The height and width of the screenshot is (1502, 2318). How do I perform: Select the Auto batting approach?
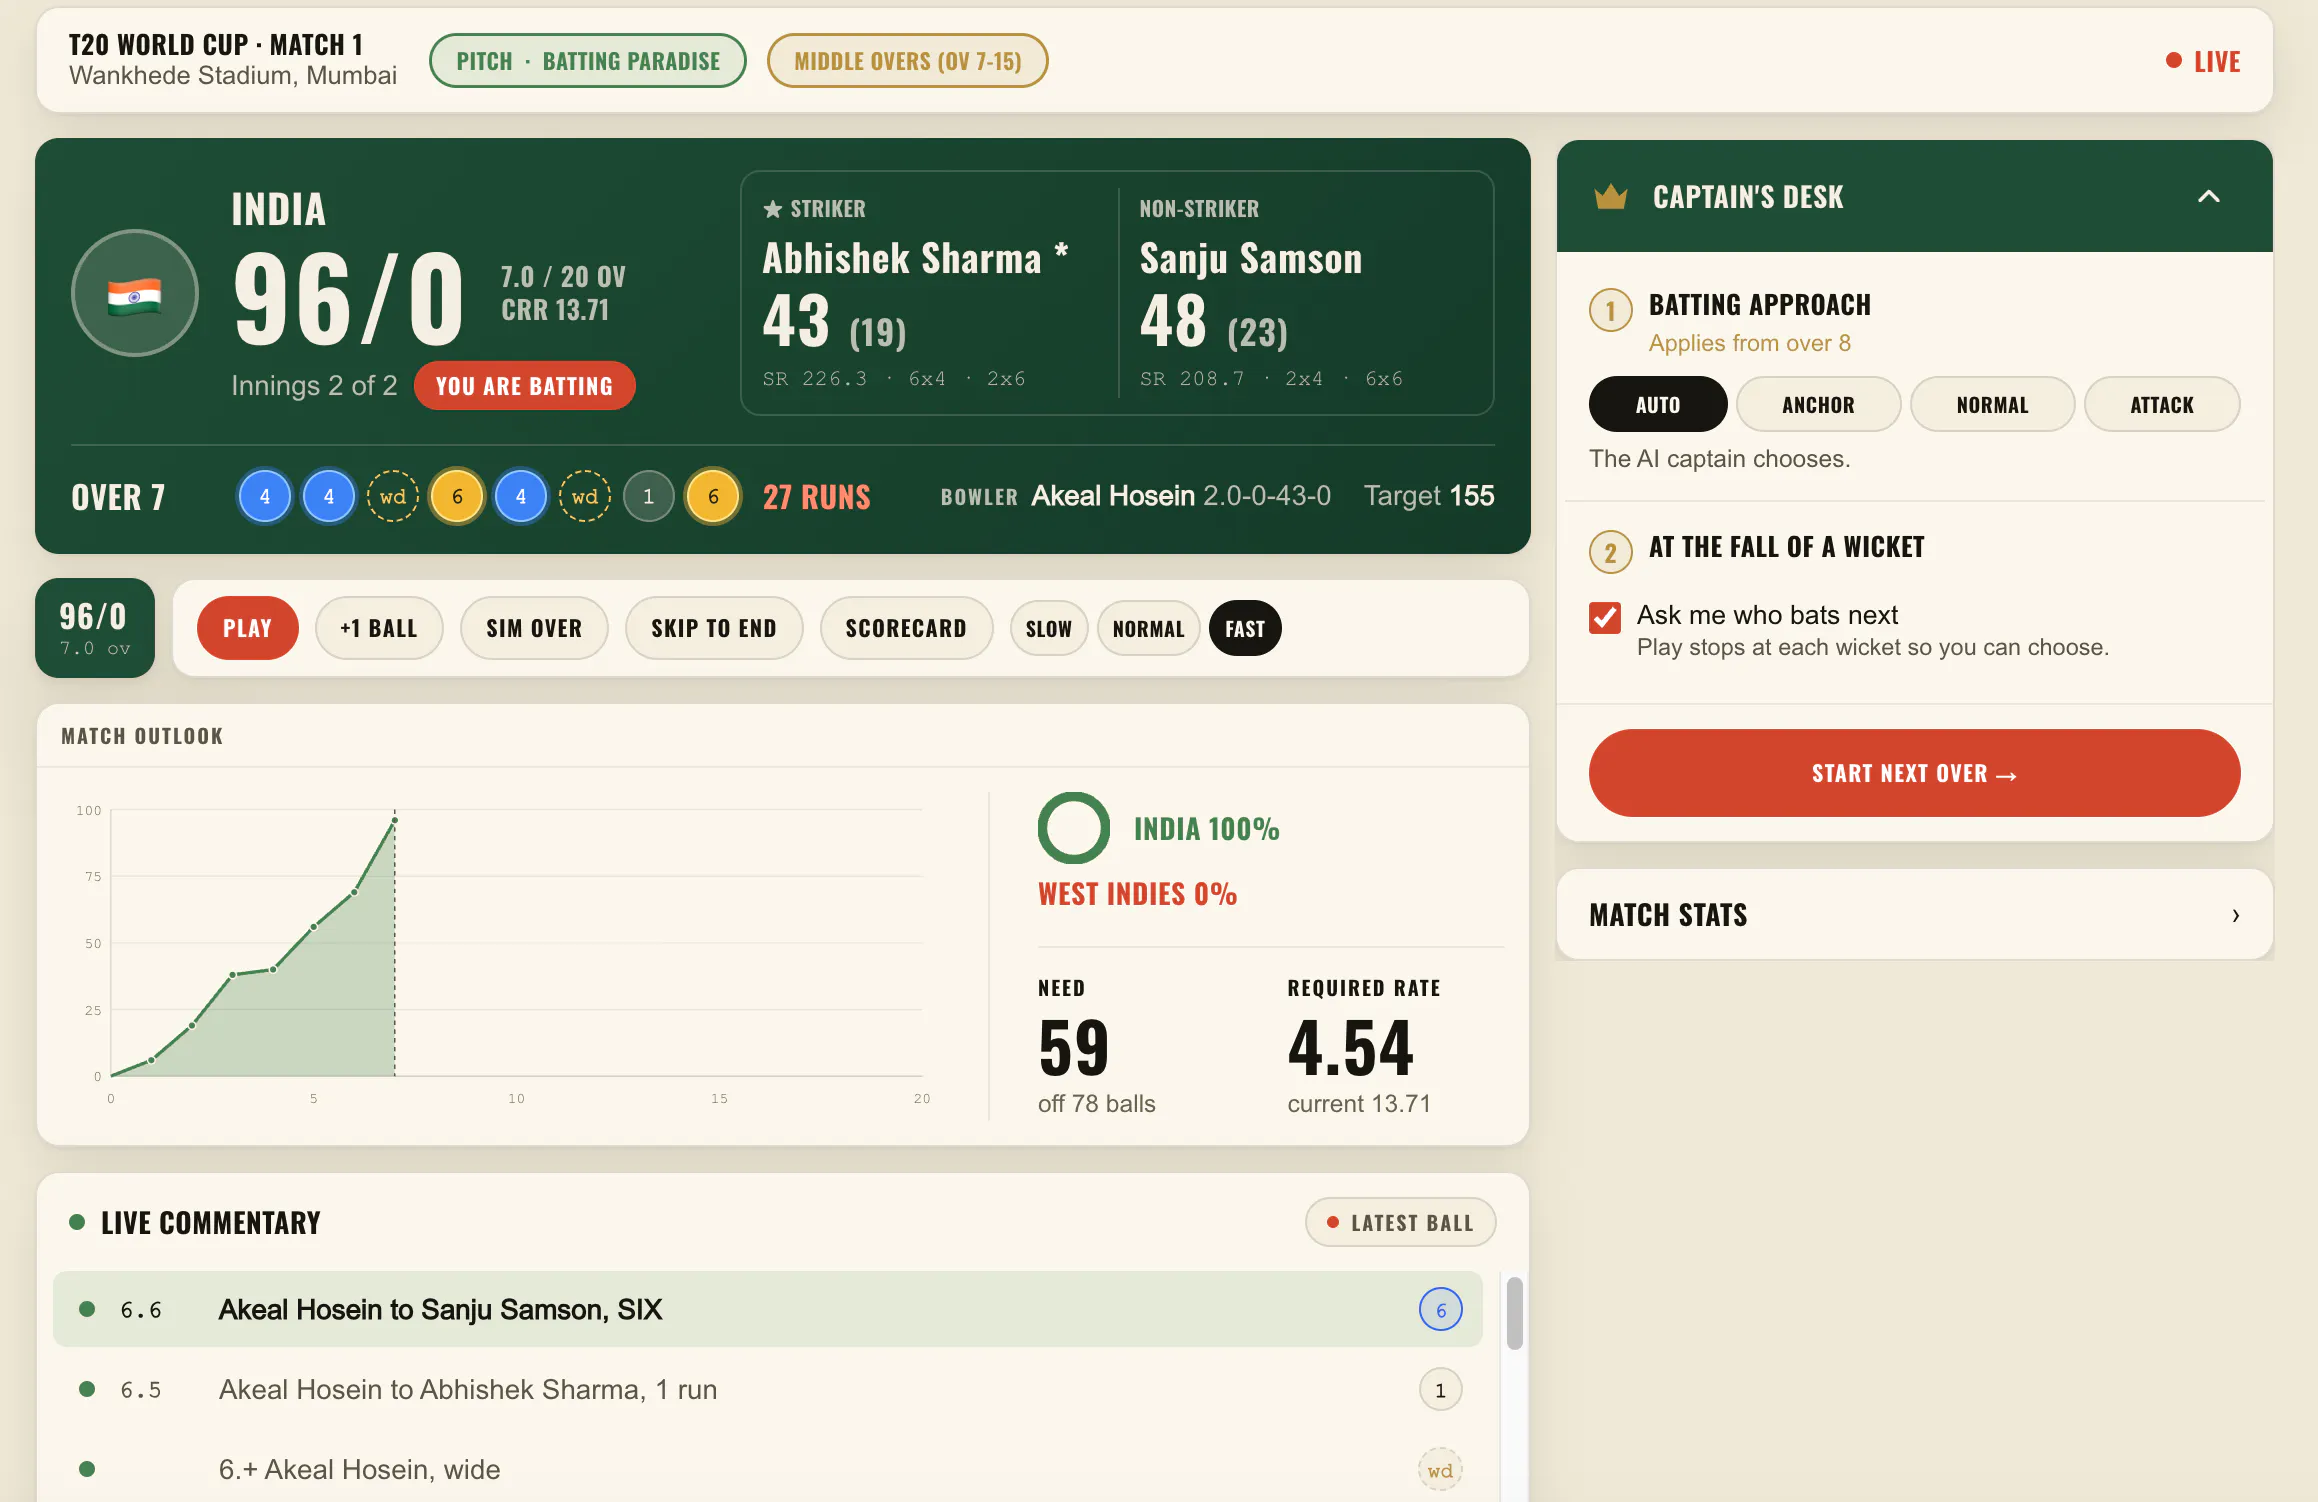pos(1658,404)
